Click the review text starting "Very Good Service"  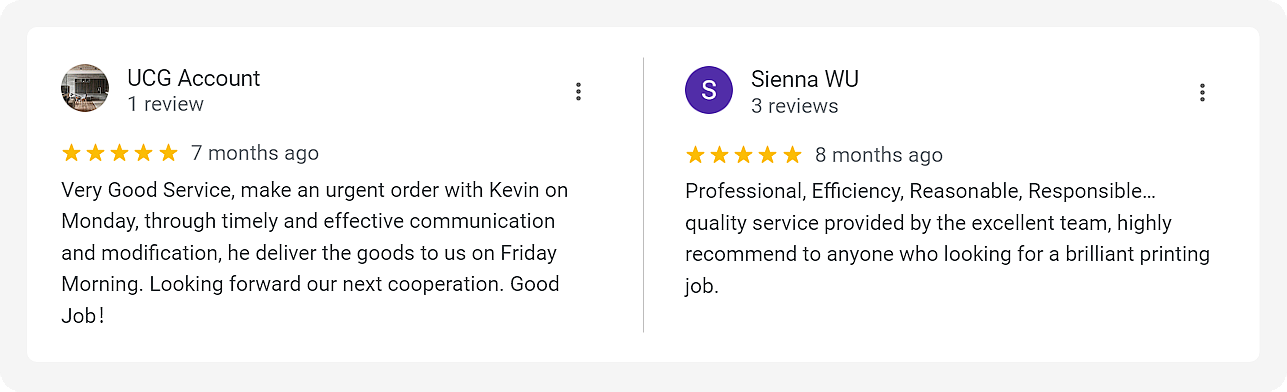pyautogui.click(x=315, y=252)
